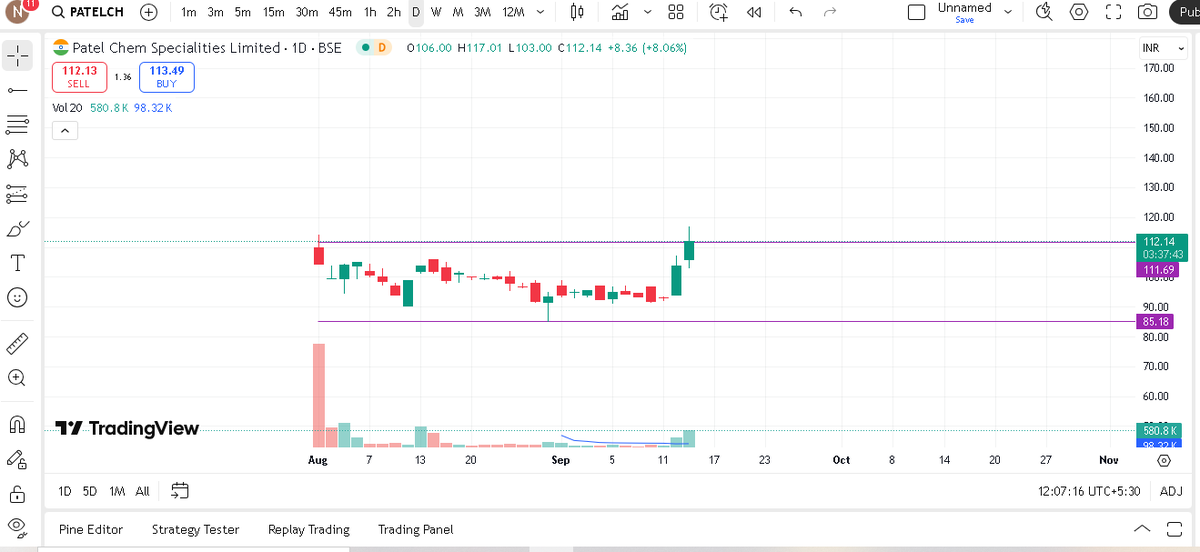The image size is (1200, 552).
Task: Create an alert with clock icon
Action: pos(718,12)
